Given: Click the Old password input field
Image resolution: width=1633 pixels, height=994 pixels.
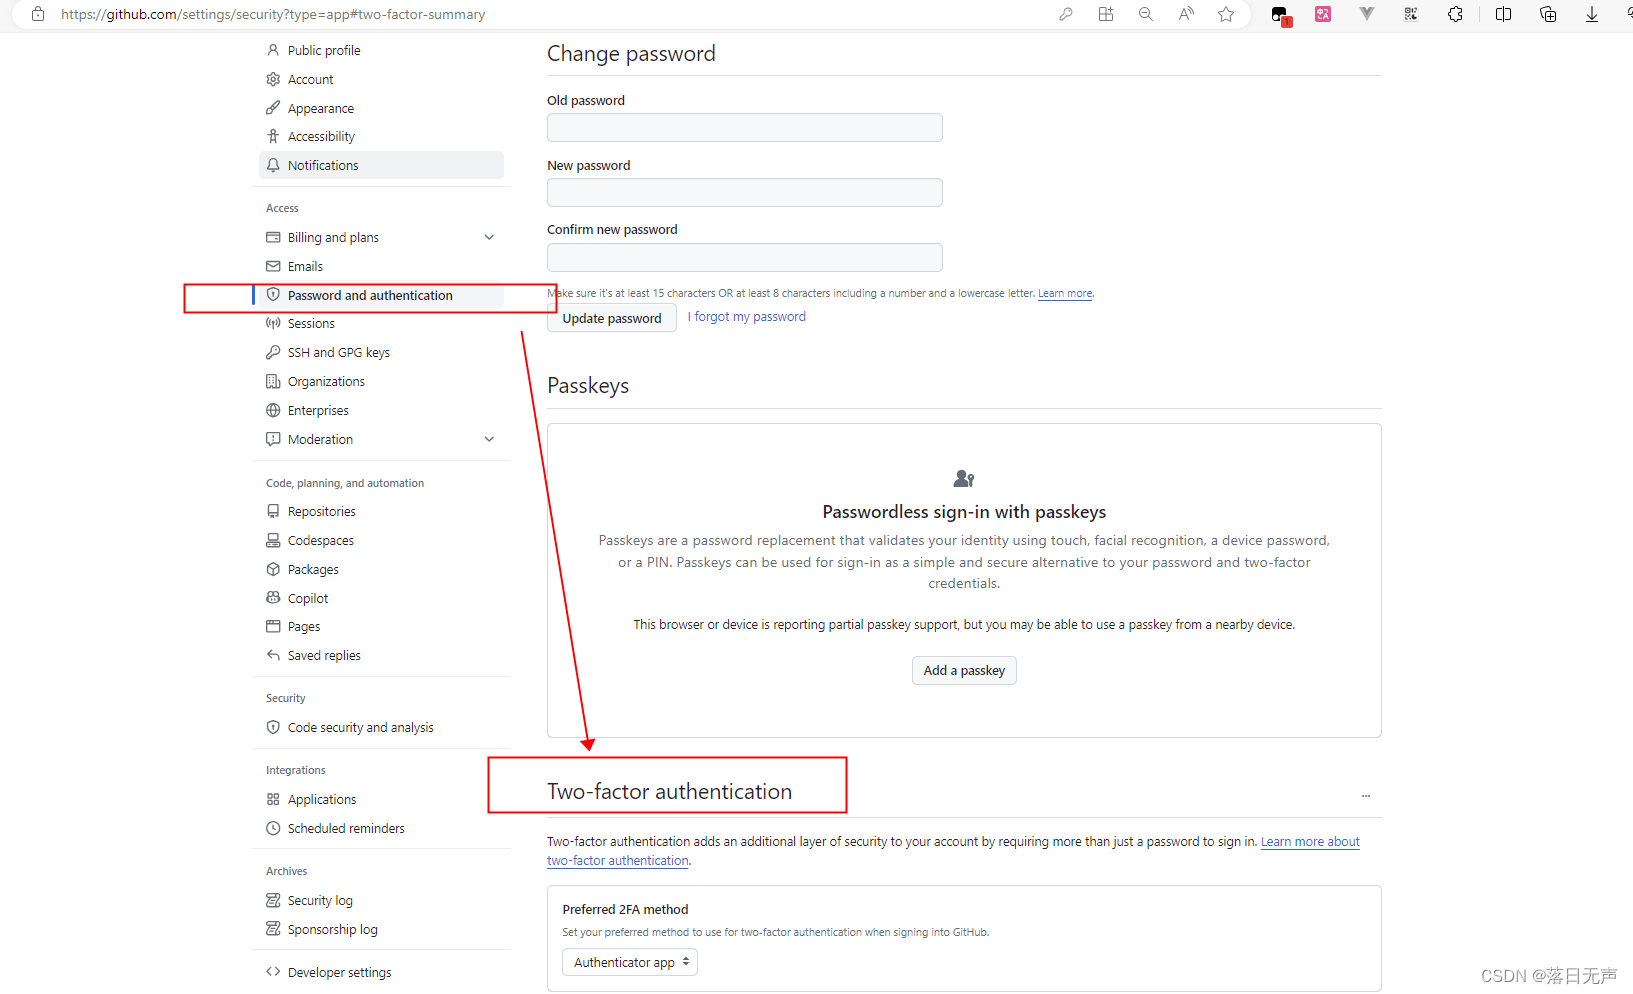Looking at the screenshot, I should (745, 127).
